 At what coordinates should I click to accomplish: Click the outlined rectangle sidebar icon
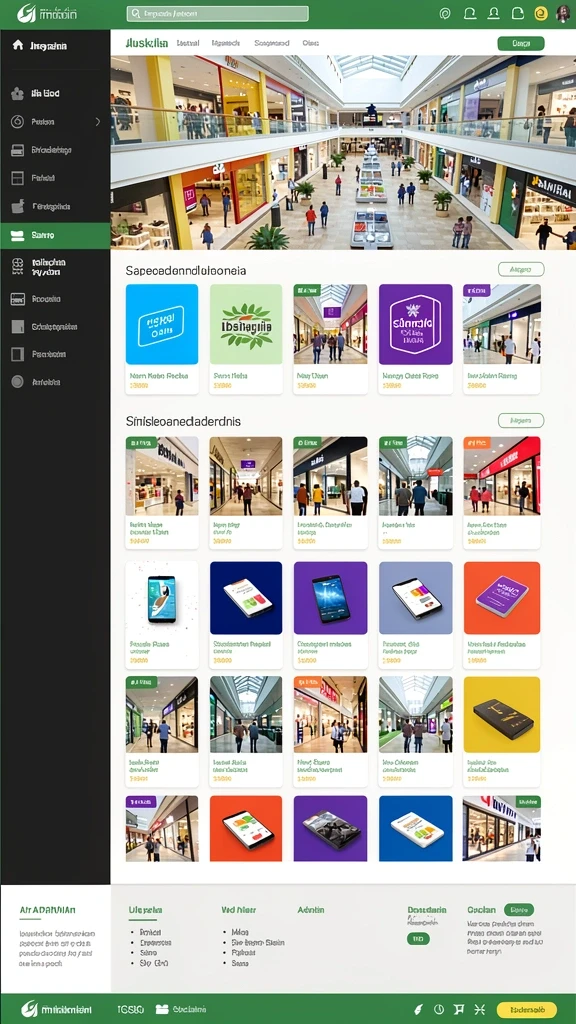click(x=18, y=355)
